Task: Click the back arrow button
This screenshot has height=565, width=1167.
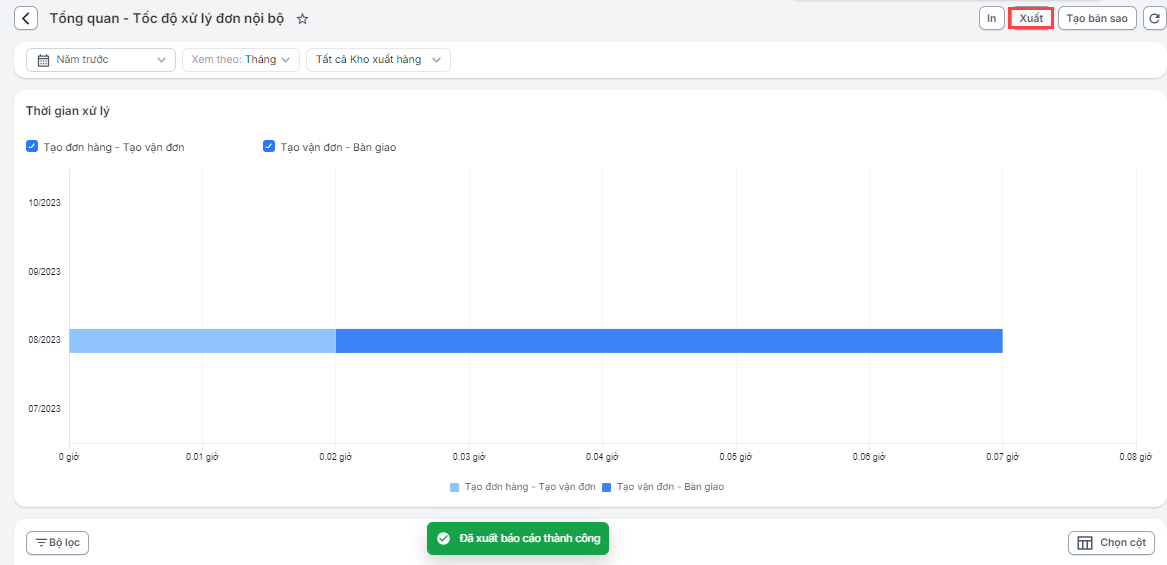Action: (x=26, y=19)
